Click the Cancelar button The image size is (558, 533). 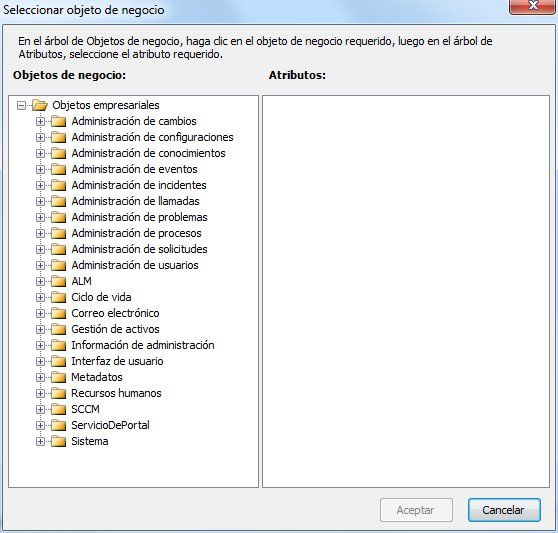[x=504, y=510]
